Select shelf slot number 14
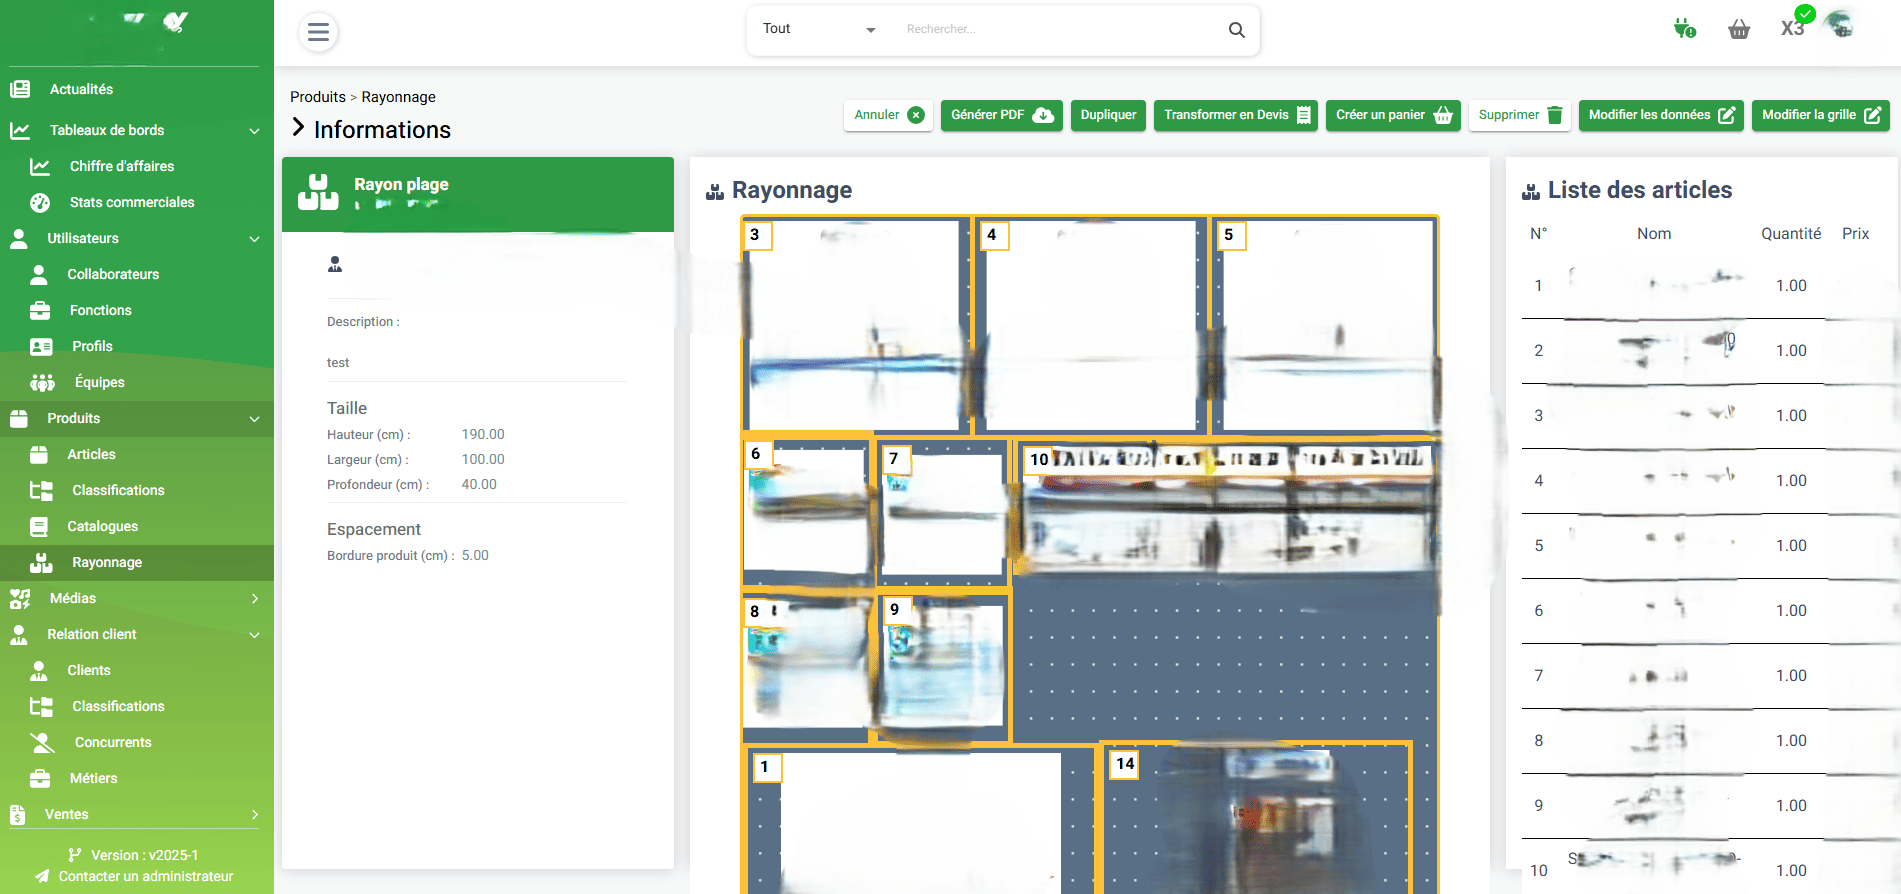1901x894 pixels. 1126,764
